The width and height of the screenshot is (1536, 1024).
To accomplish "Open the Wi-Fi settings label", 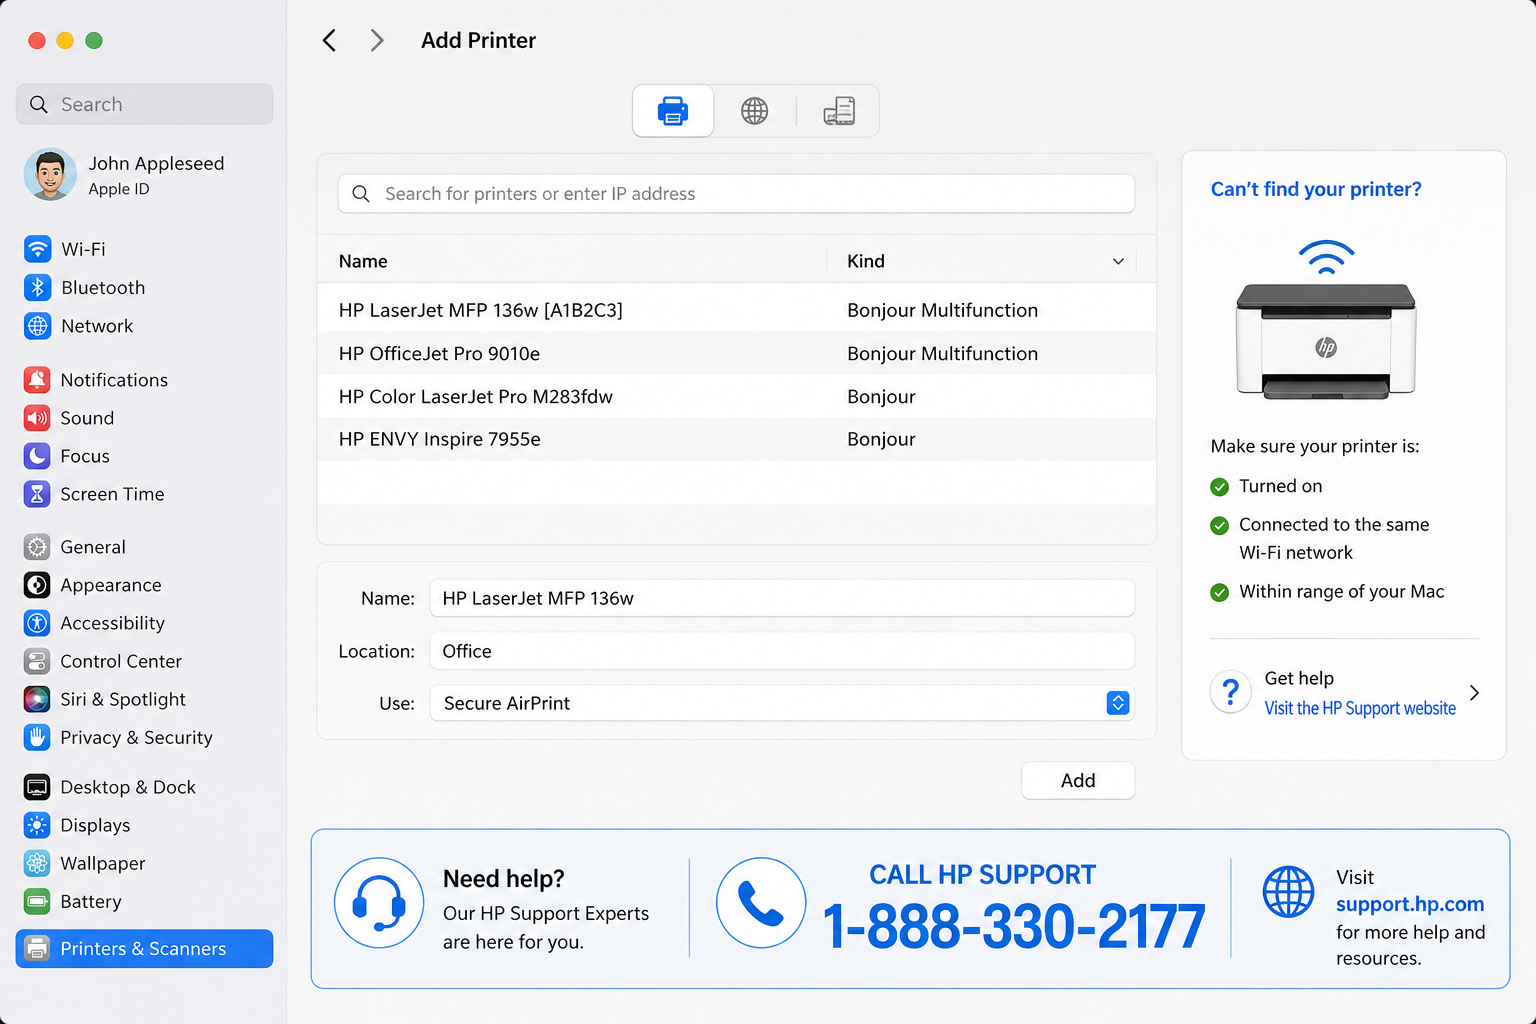I will [x=83, y=249].
